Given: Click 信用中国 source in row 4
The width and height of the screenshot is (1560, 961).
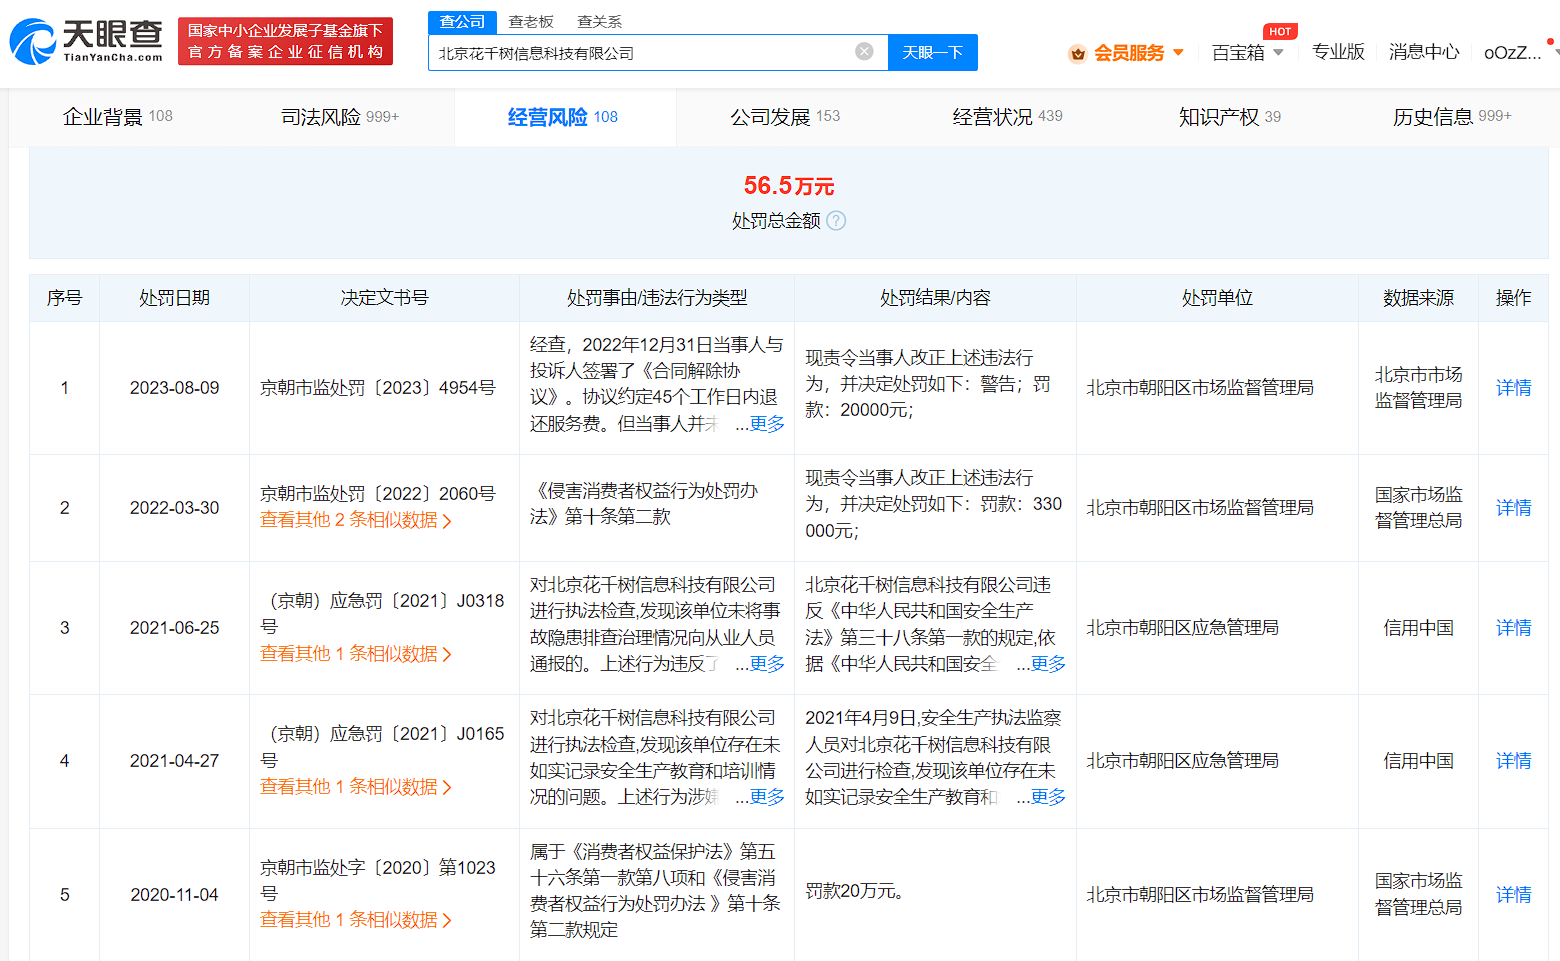Looking at the screenshot, I should coord(1419,761).
